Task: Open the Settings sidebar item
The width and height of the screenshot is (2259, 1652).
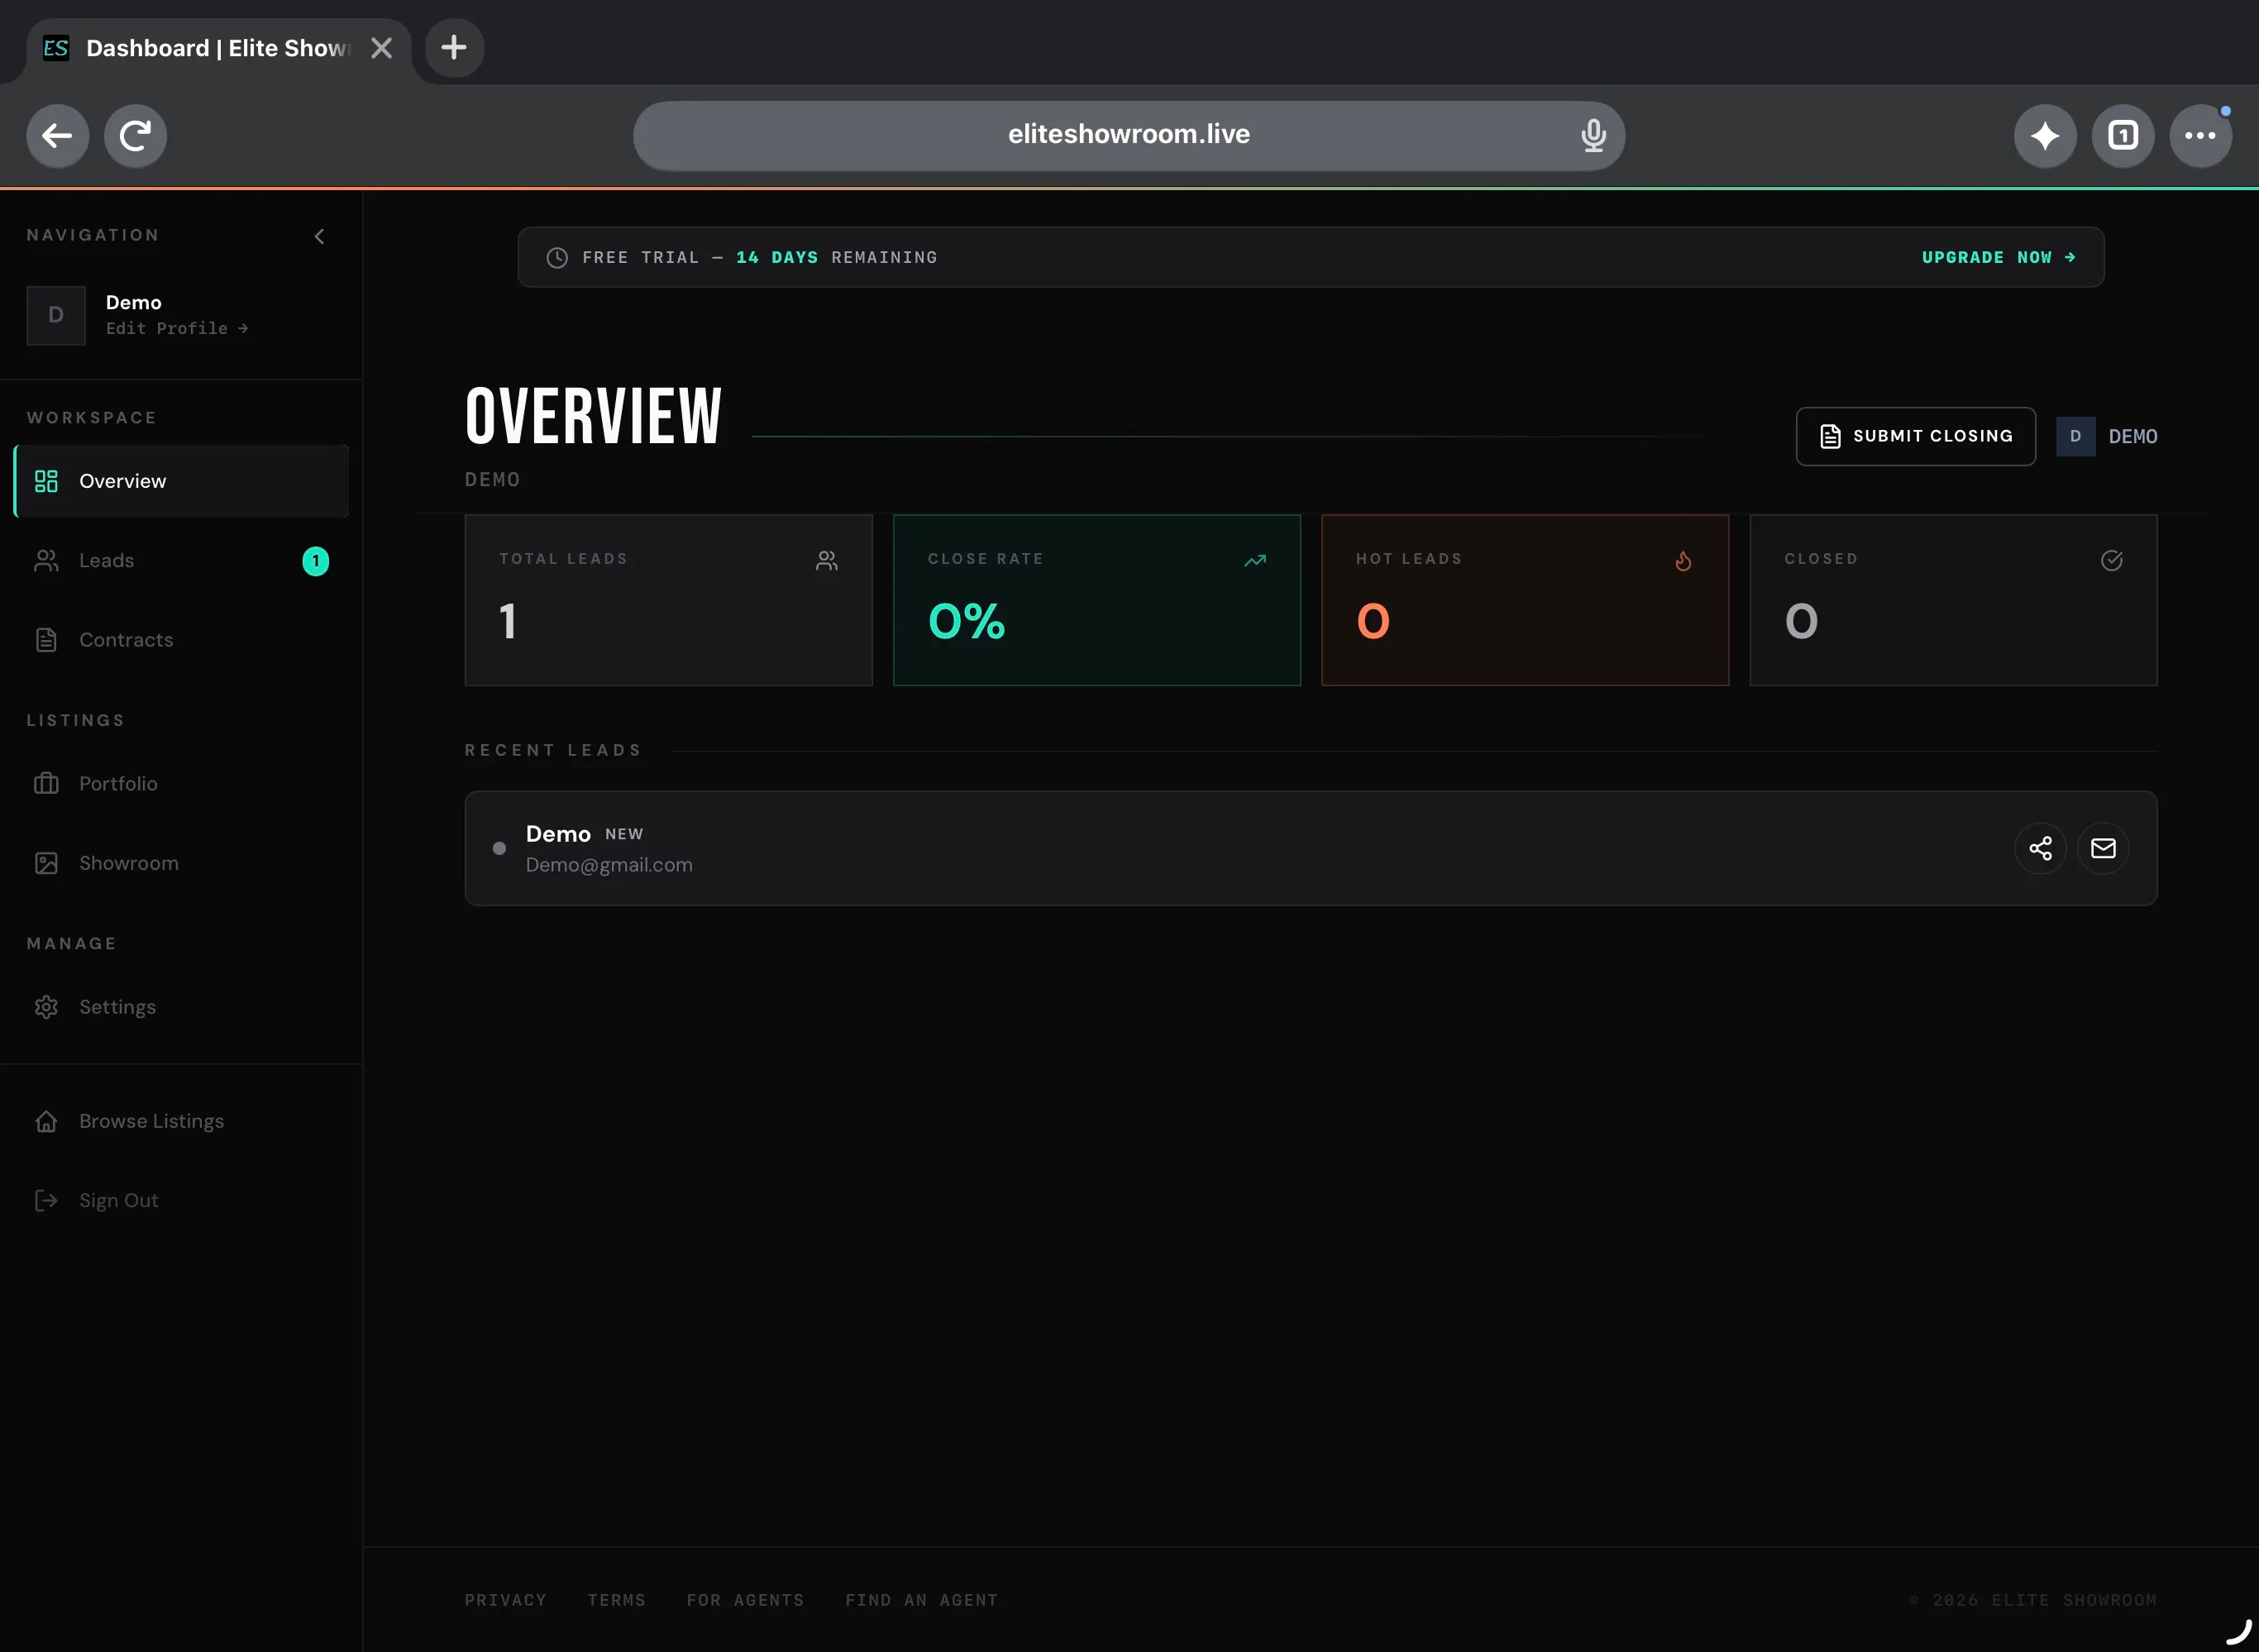Action: pos(181,1007)
